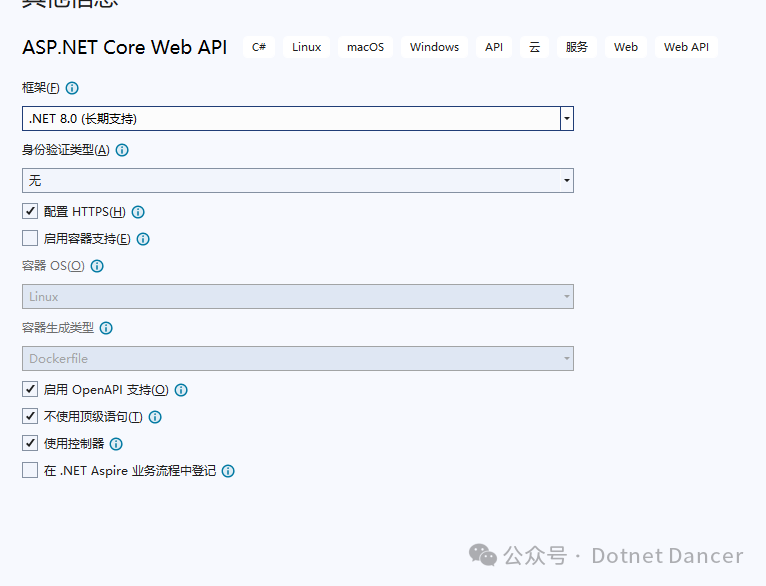Uncheck the 配置 HTTPS(H) checkbox
Image resolution: width=766 pixels, height=586 pixels.
coord(30,211)
